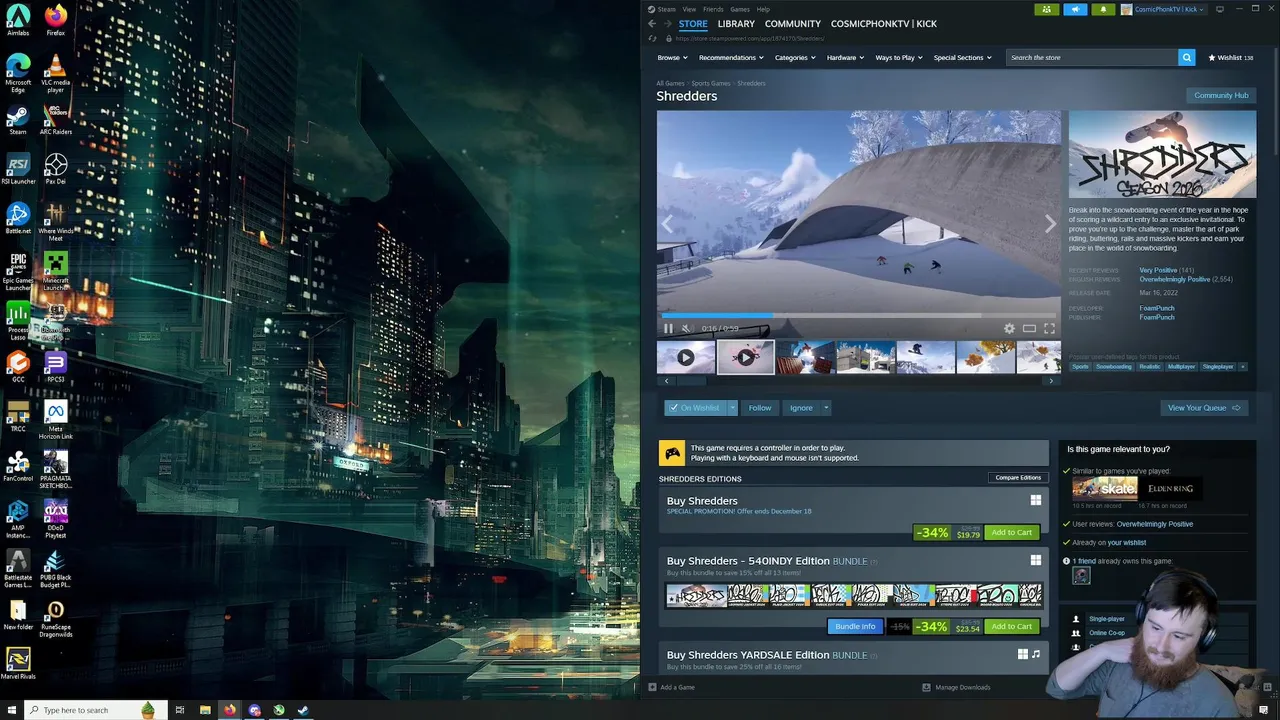The image size is (1280, 720).
Task: Open the Steam menu
Action: pos(666,9)
